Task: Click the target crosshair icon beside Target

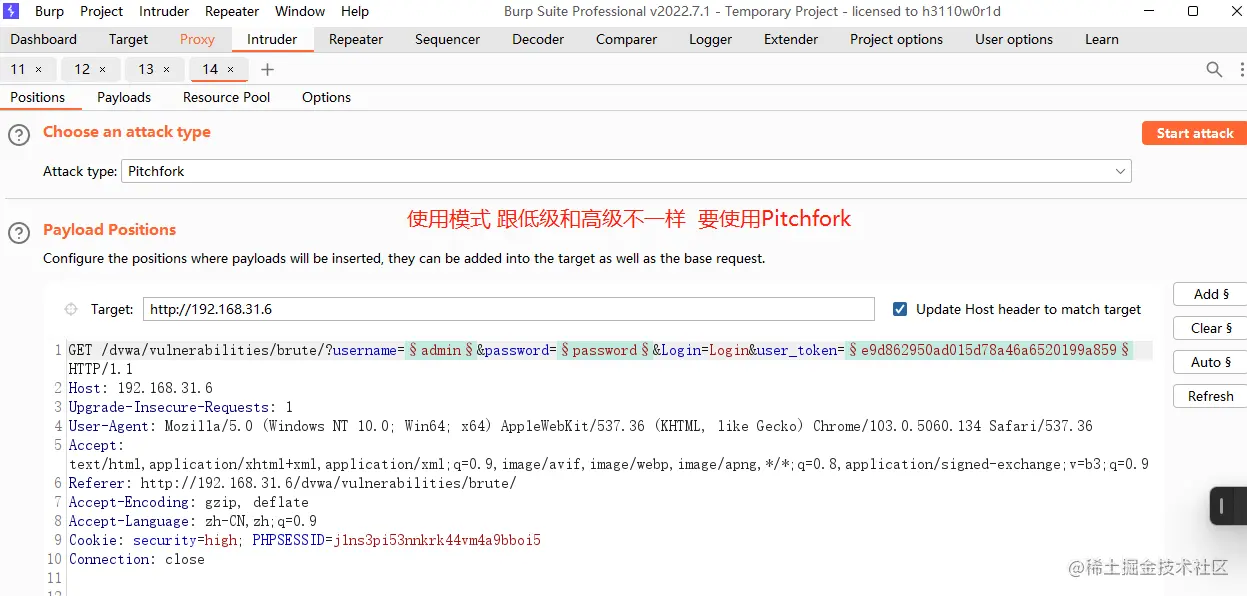Action: pyautogui.click(x=71, y=309)
